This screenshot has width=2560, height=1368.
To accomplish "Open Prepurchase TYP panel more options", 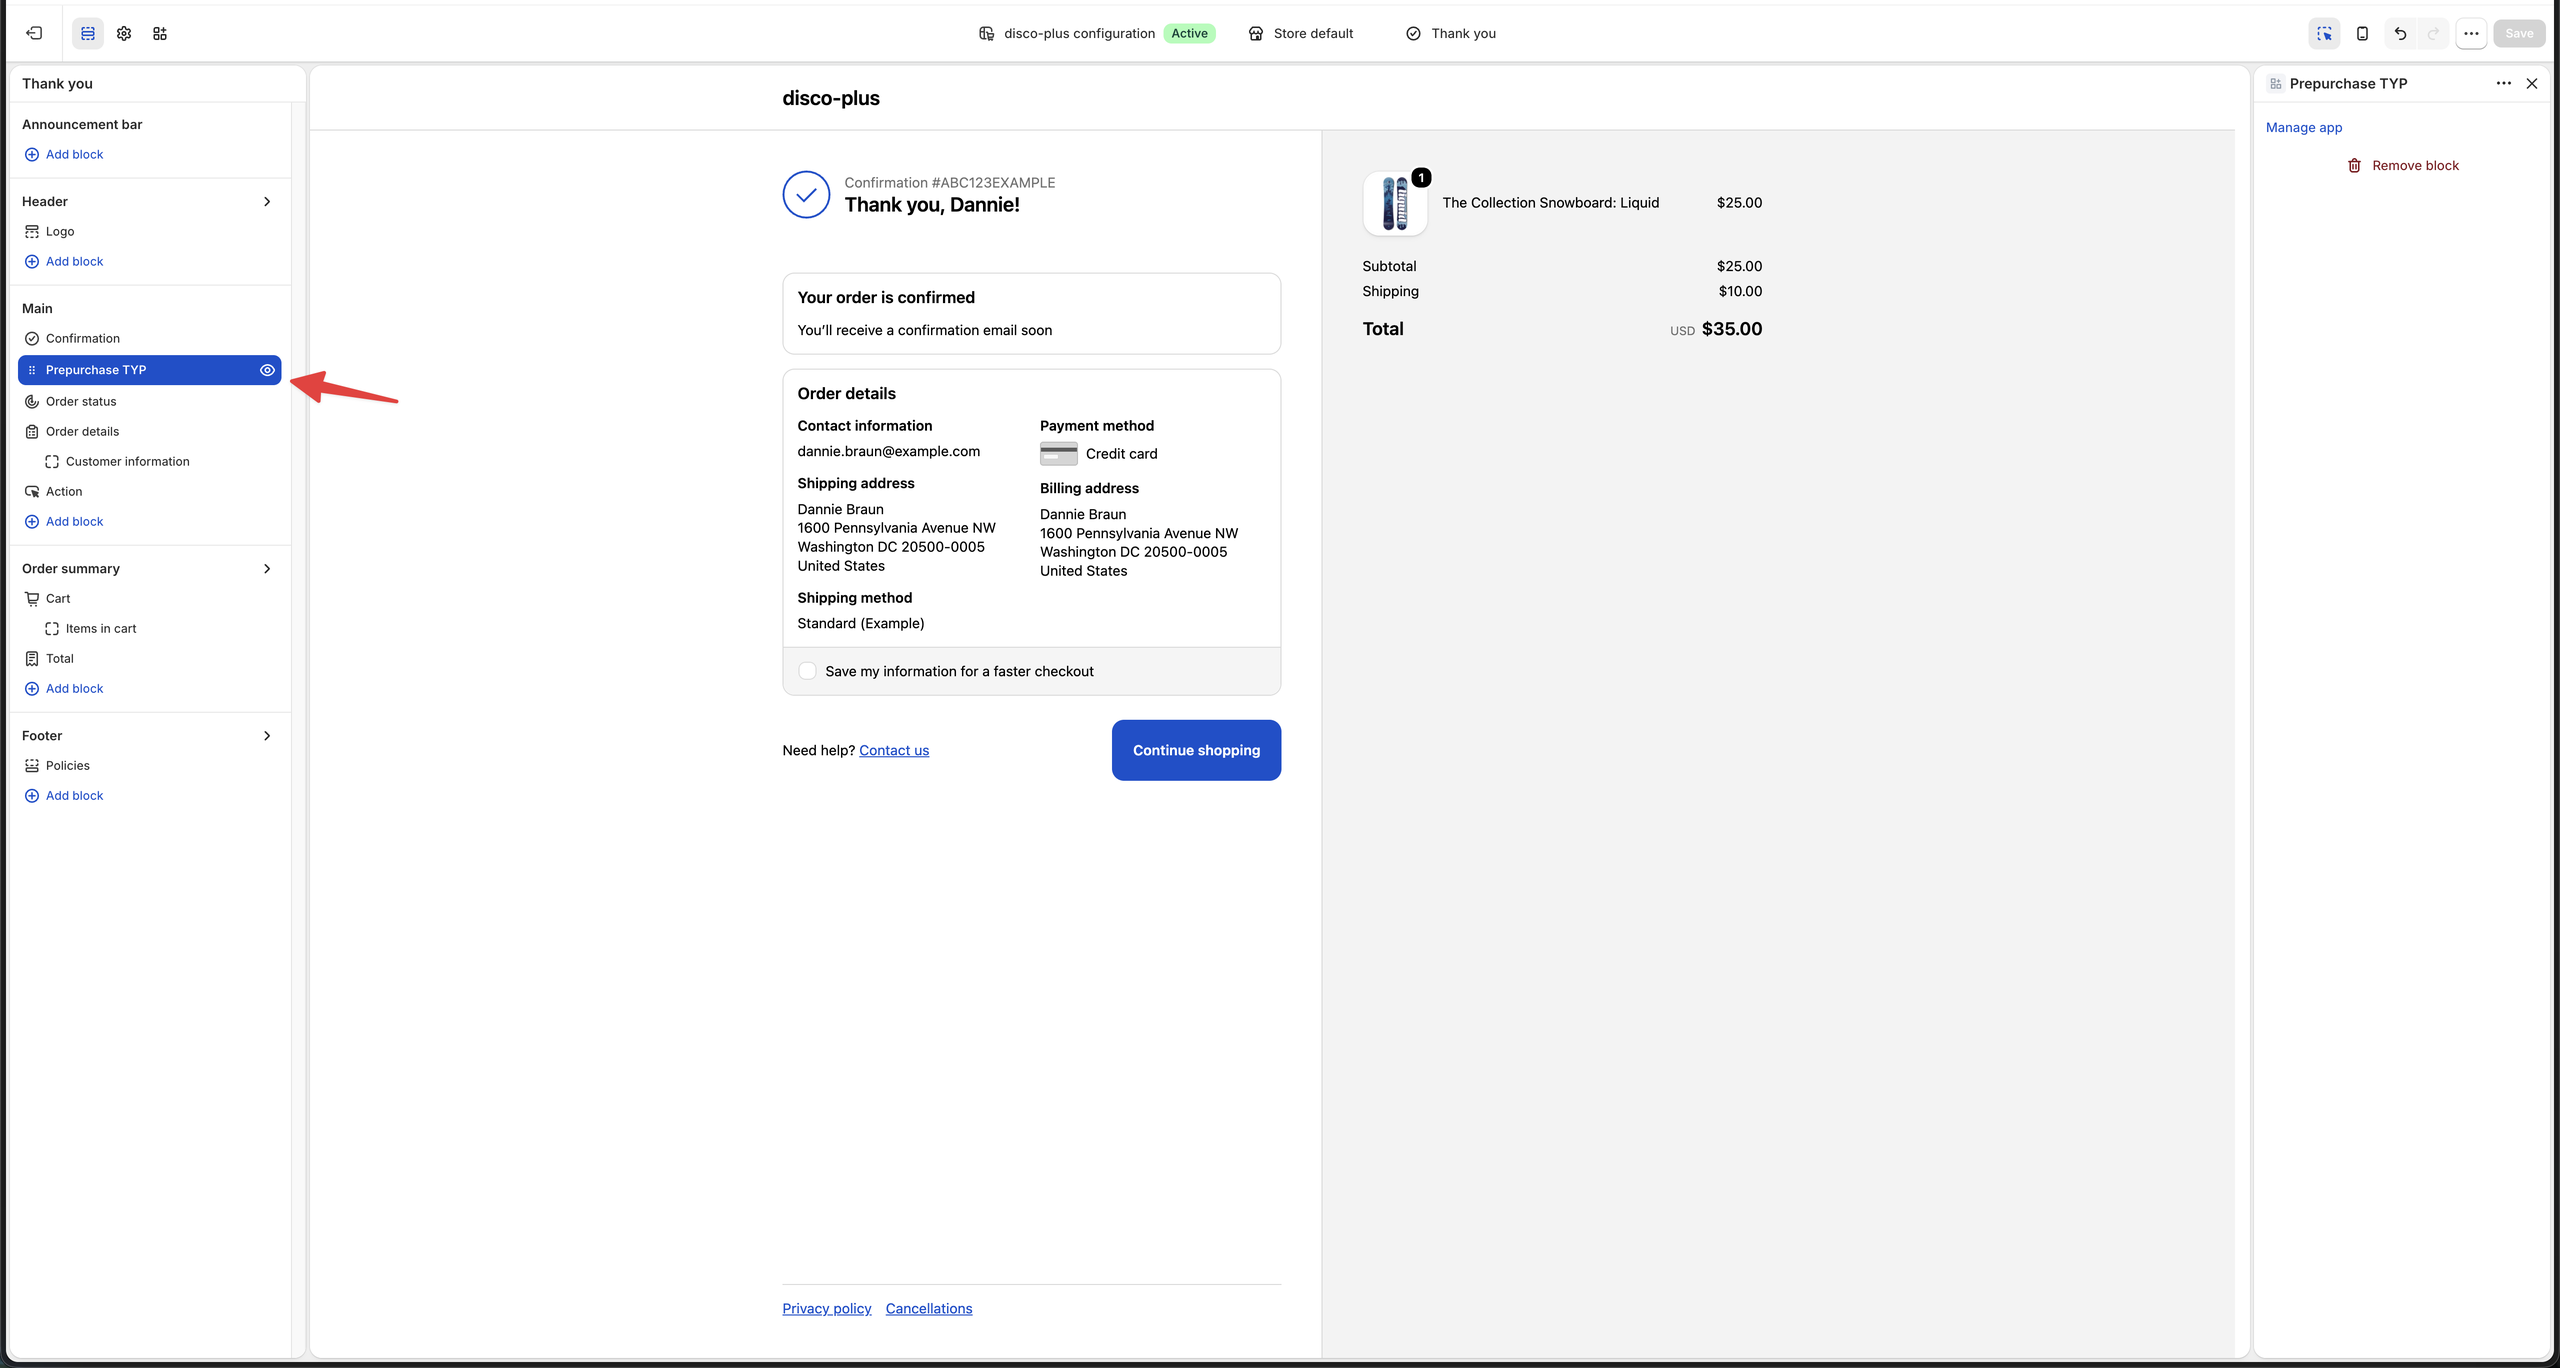I will [x=2504, y=83].
